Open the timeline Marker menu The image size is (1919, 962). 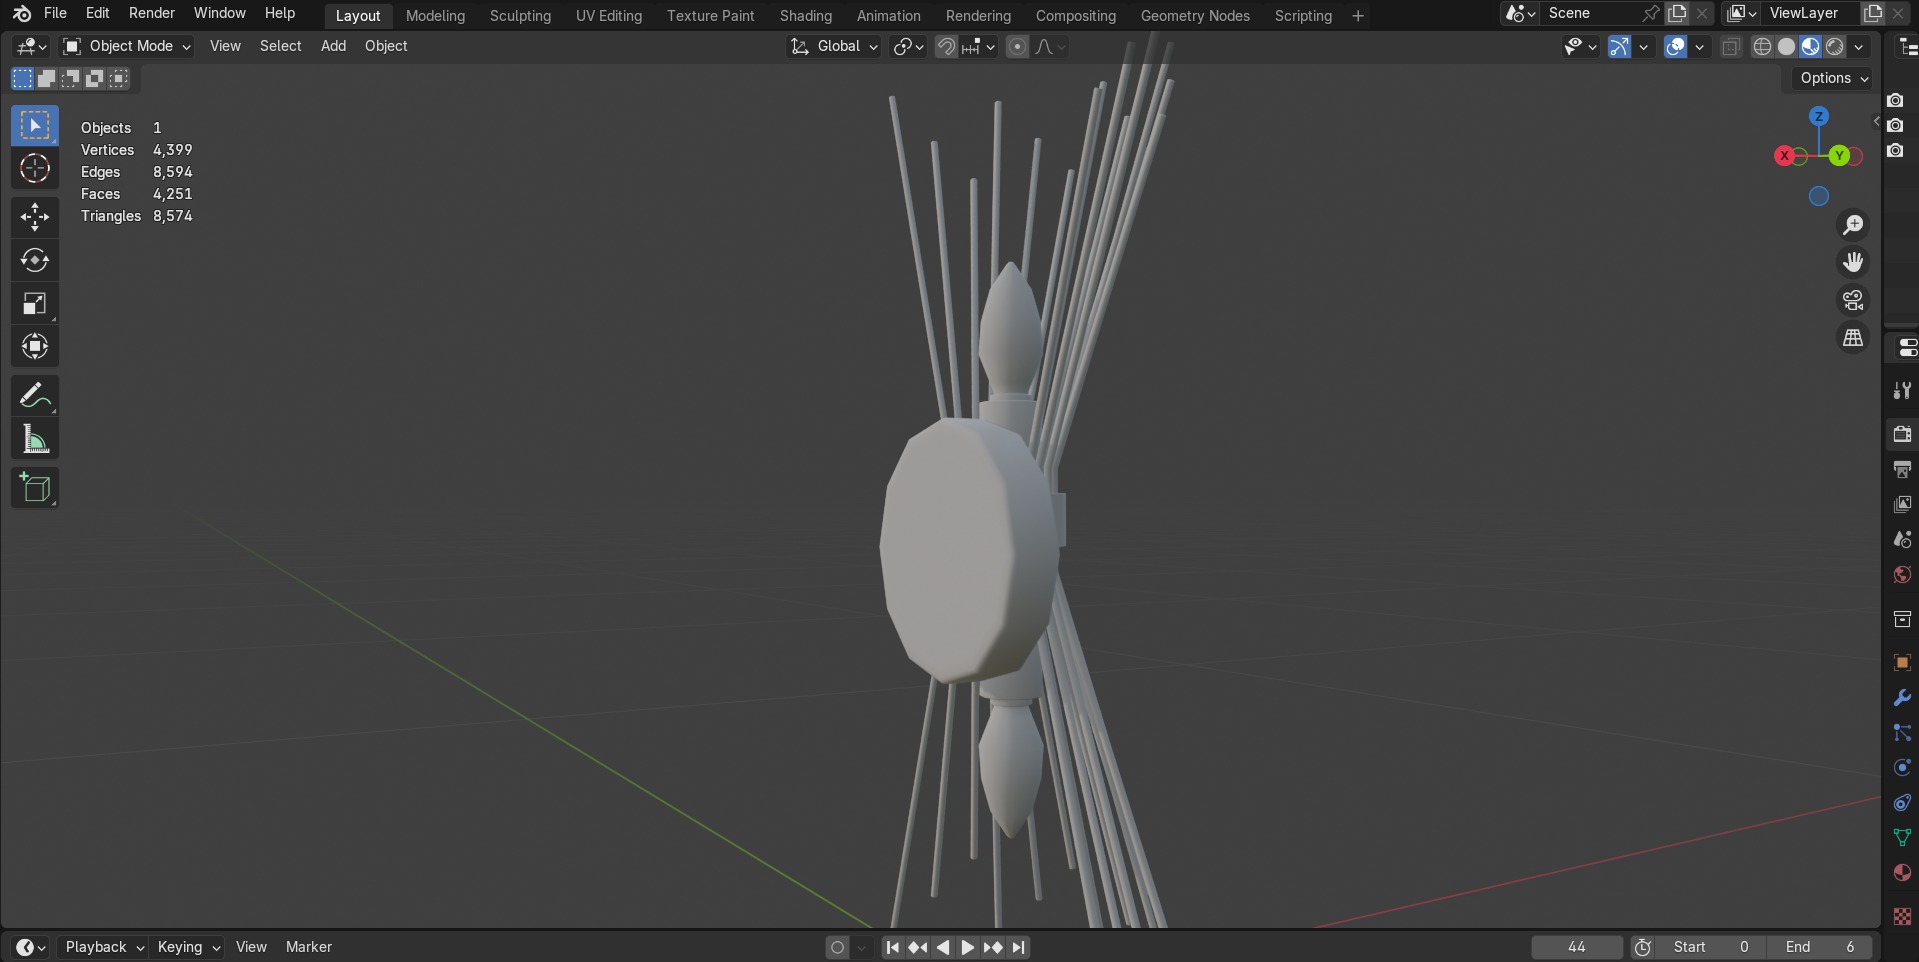(x=308, y=947)
